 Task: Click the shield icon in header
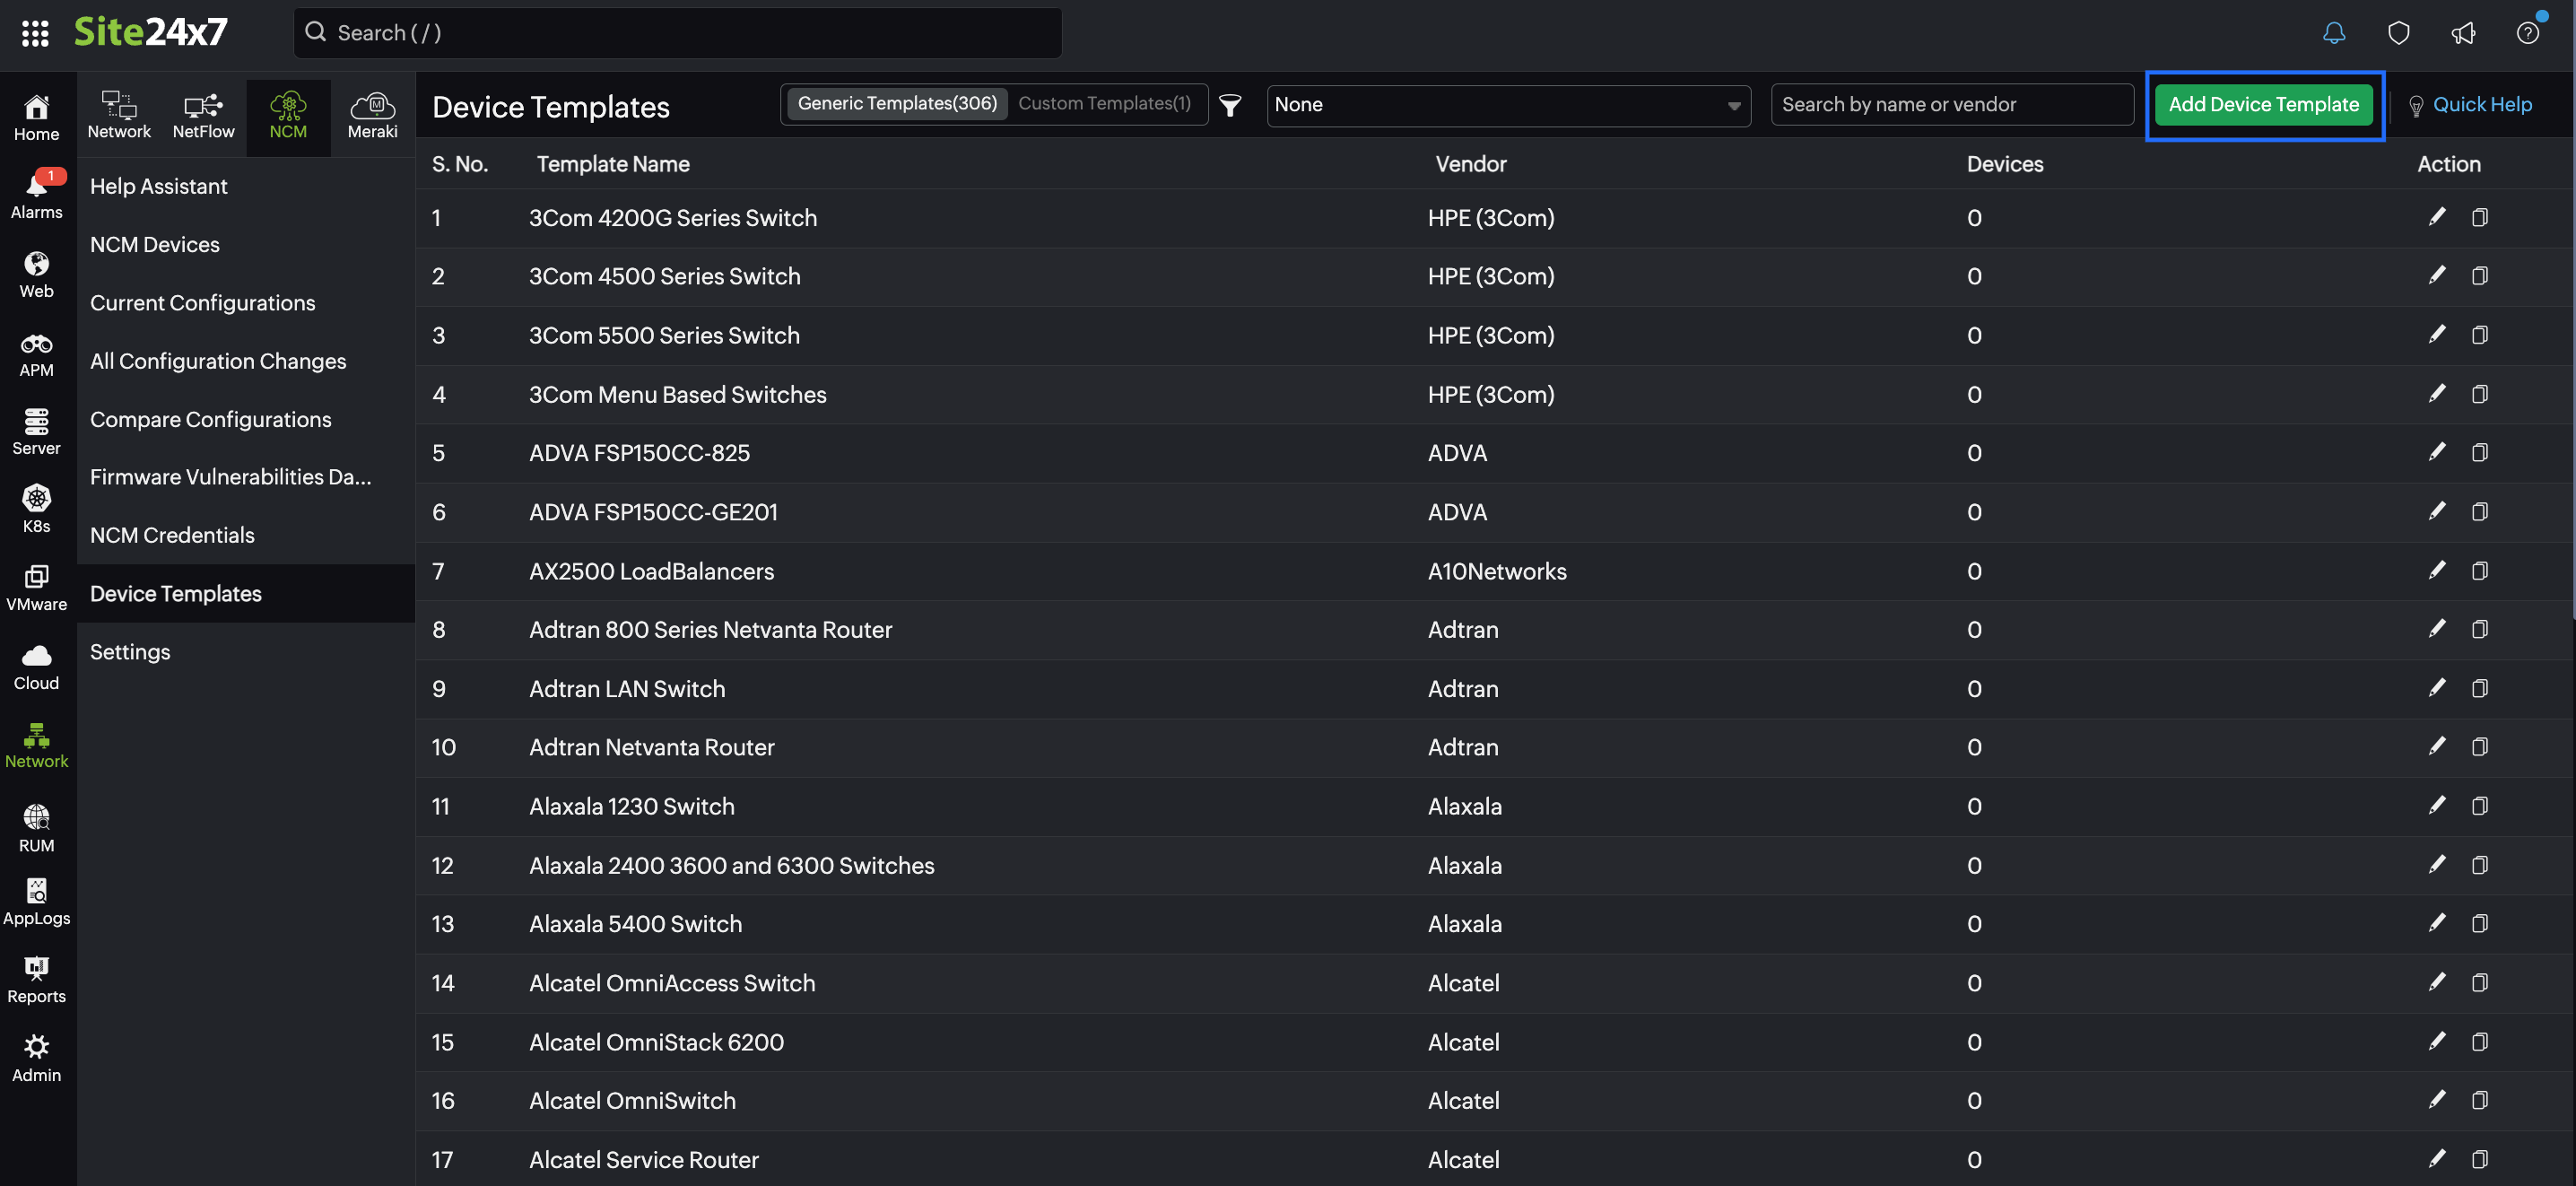2398,33
